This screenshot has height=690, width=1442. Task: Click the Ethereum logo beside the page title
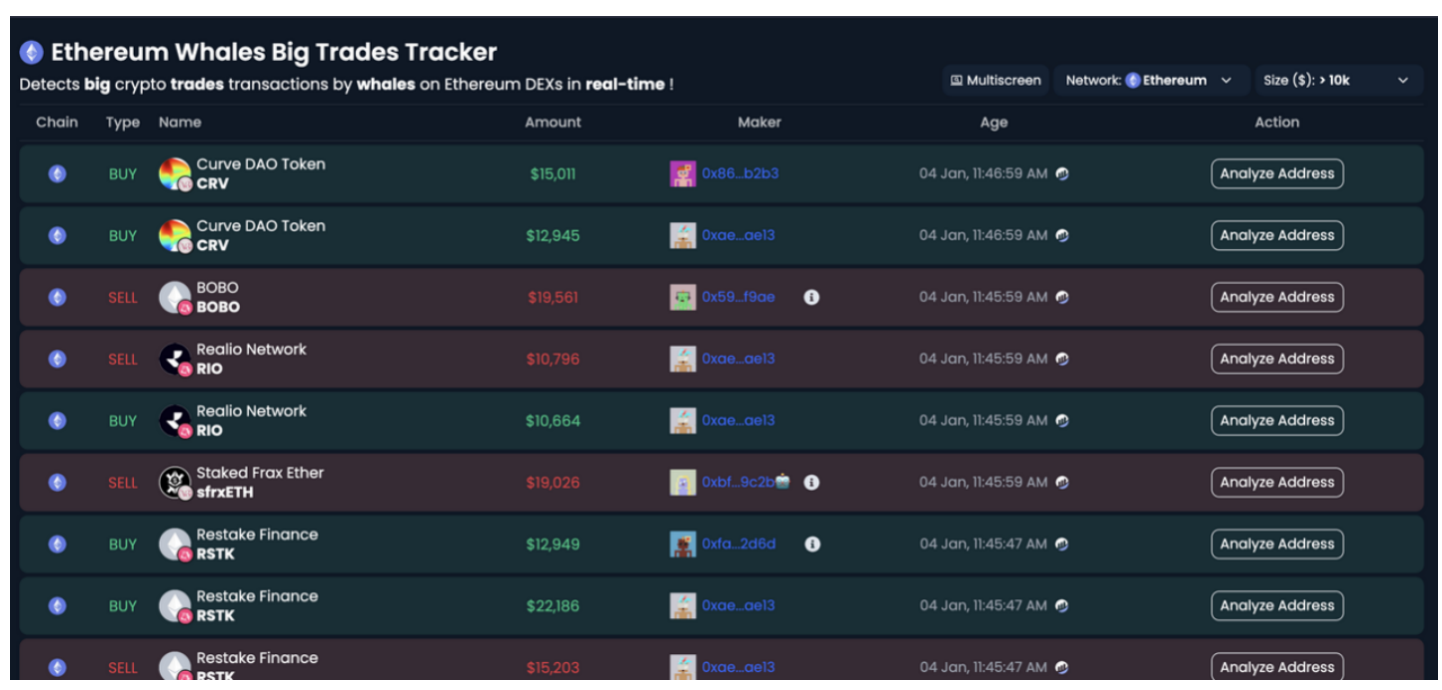click(32, 52)
